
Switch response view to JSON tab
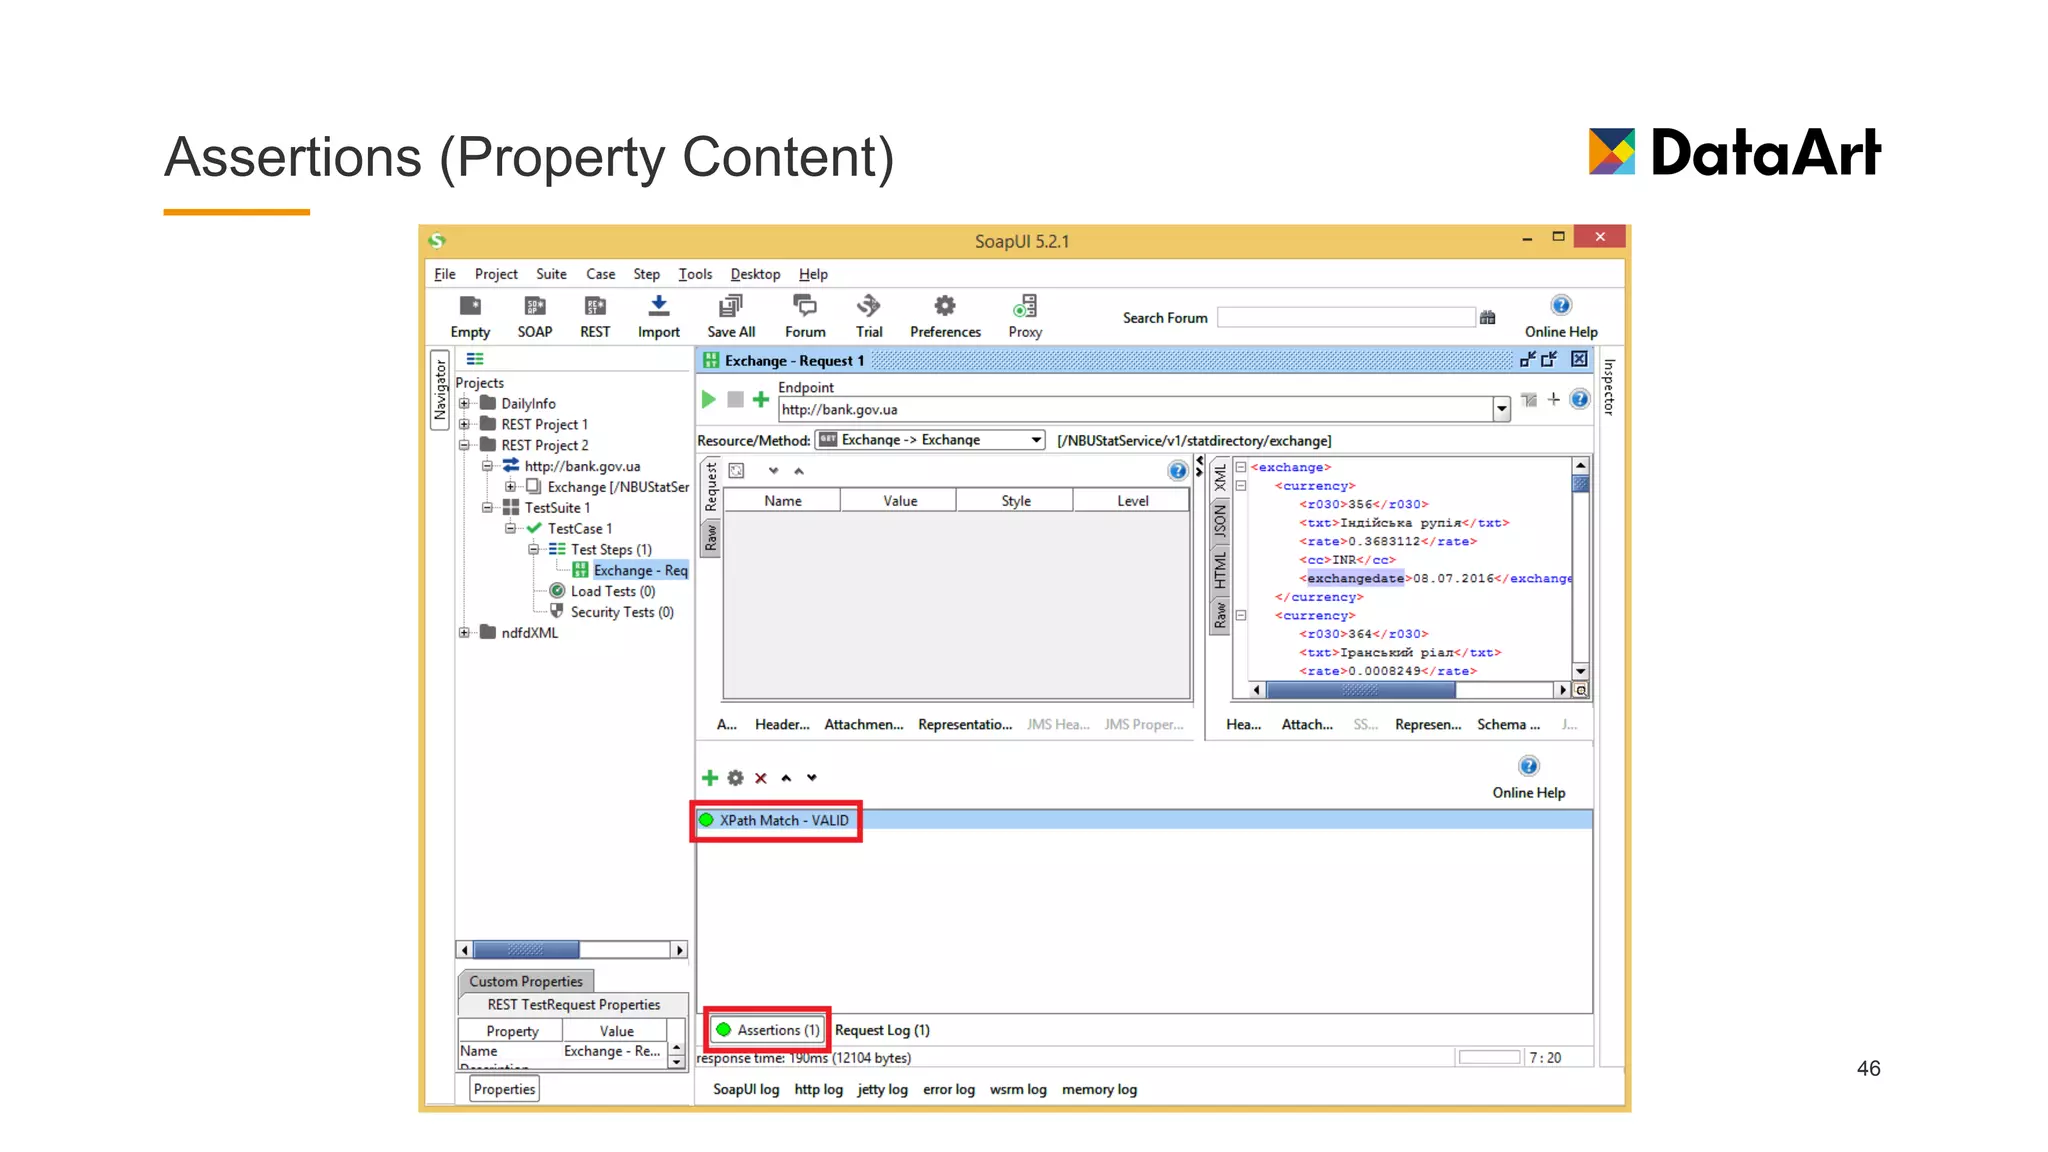tap(1220, 523)
